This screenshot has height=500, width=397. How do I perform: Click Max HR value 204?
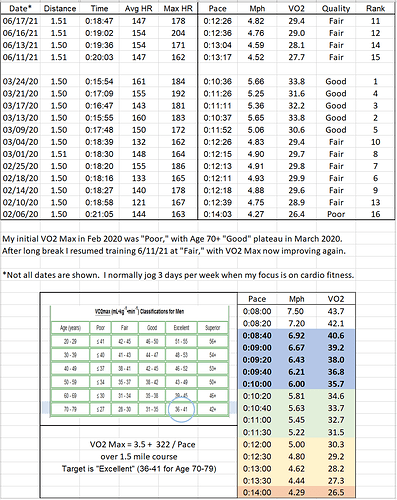point(178,33)
